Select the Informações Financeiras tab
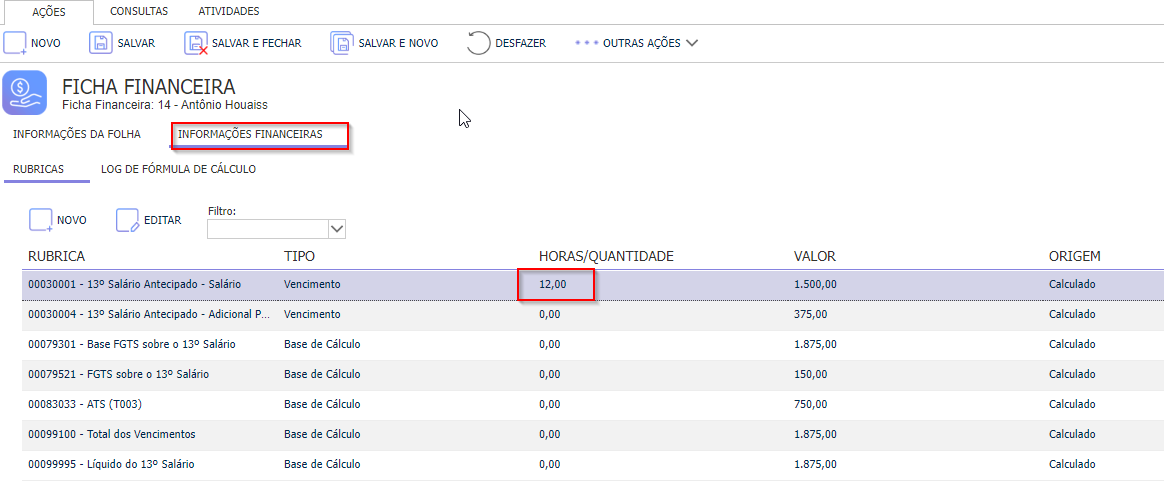This screenshot has width=1164, height=482. pyautogui.click(x=250, y=134)
